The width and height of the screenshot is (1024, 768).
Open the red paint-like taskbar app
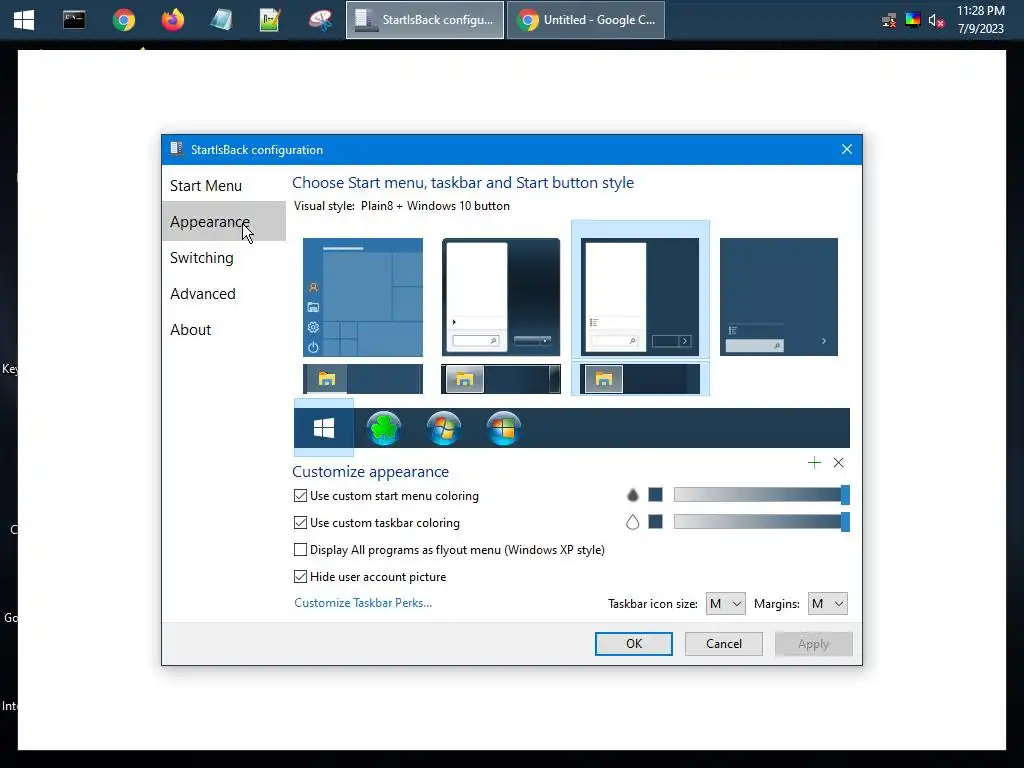tap(320, 20)
